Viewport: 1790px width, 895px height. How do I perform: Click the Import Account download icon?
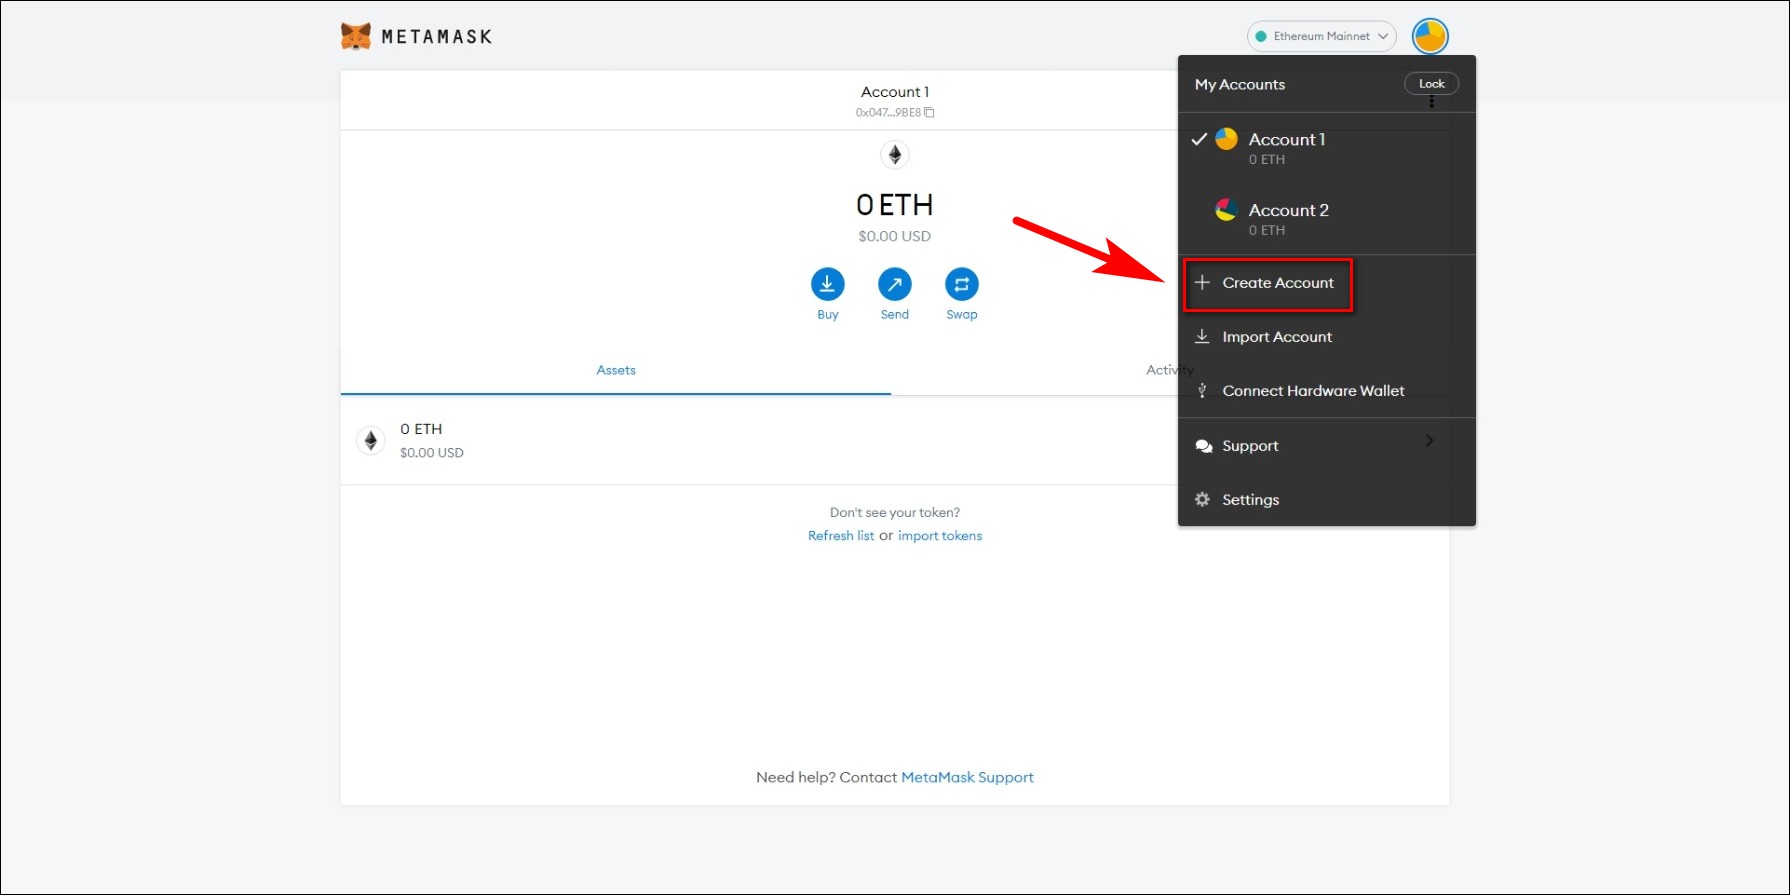click(1202, 337)
